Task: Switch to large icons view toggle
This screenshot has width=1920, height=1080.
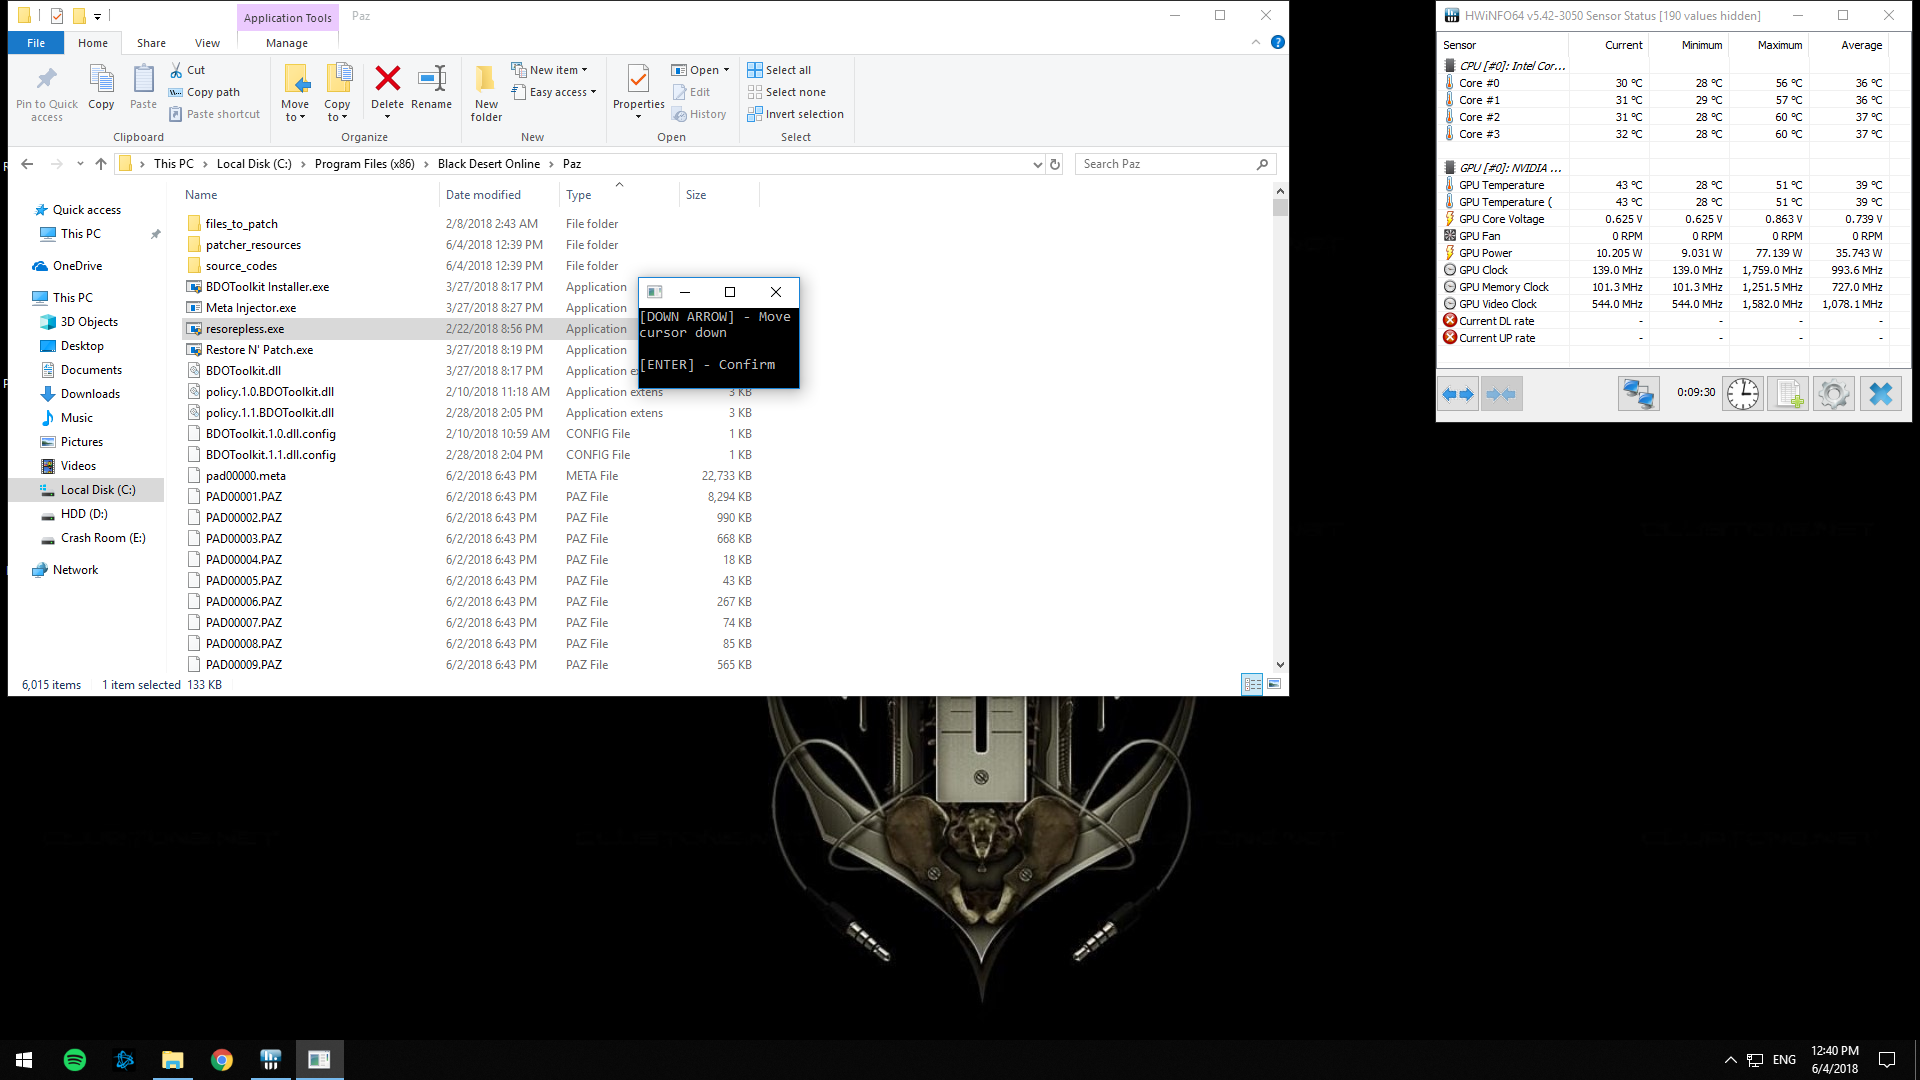Action: pyautogui.click(x=1274, y=684)
